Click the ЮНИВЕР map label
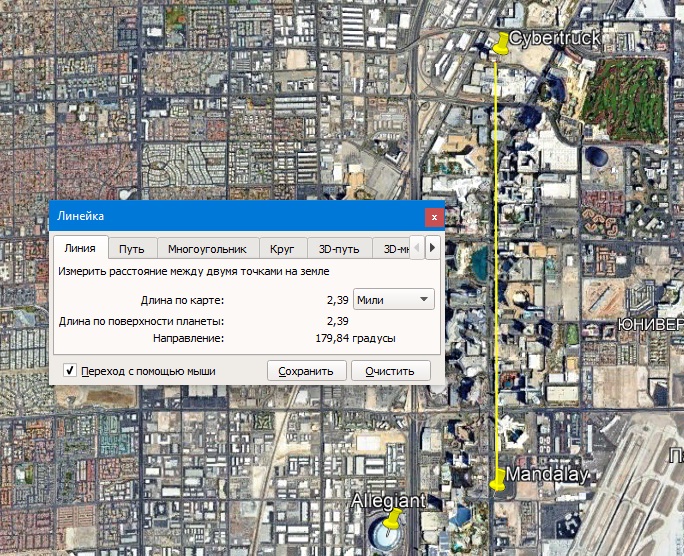684x556 pixels. click(651, 324)
